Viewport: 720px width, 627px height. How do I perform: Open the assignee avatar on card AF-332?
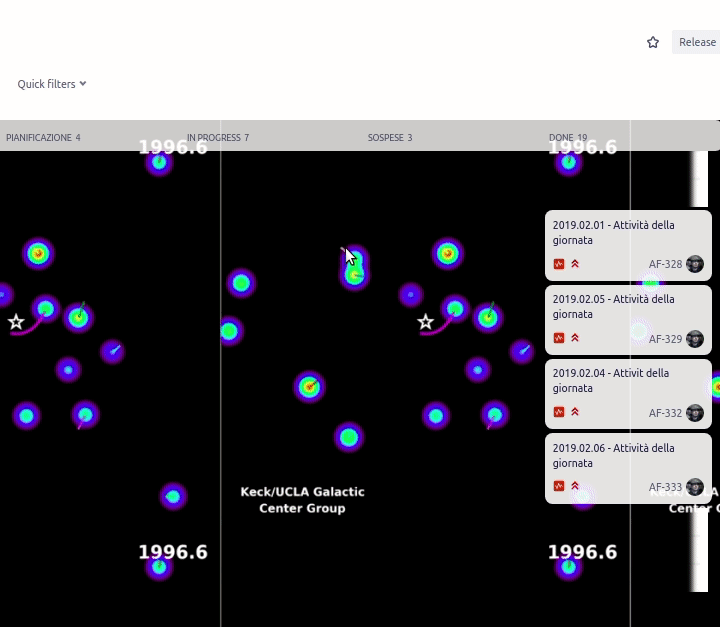point(695,413)
